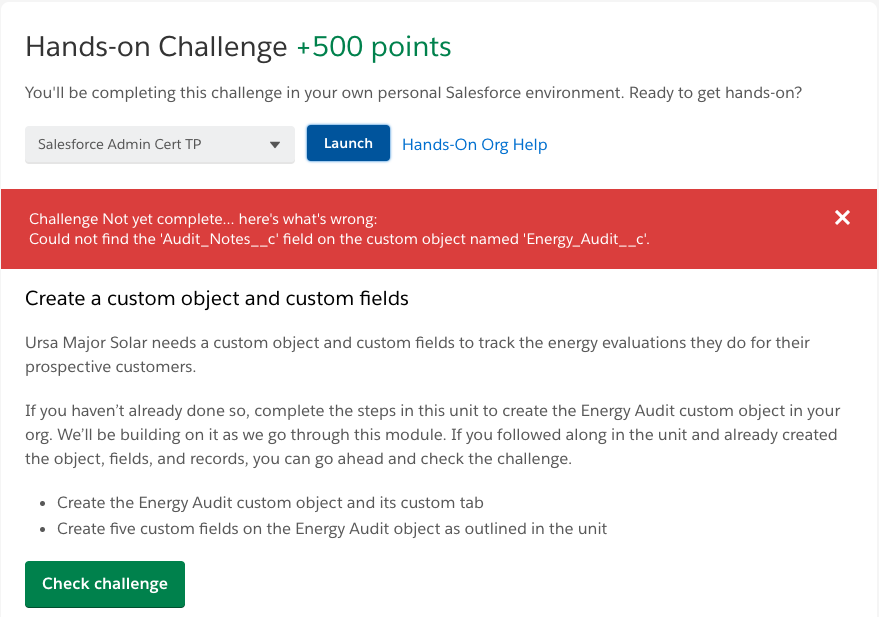Select the 'Challenge Not yet complete' error line
The image size is (879, 617).
[x=203, y=219]
